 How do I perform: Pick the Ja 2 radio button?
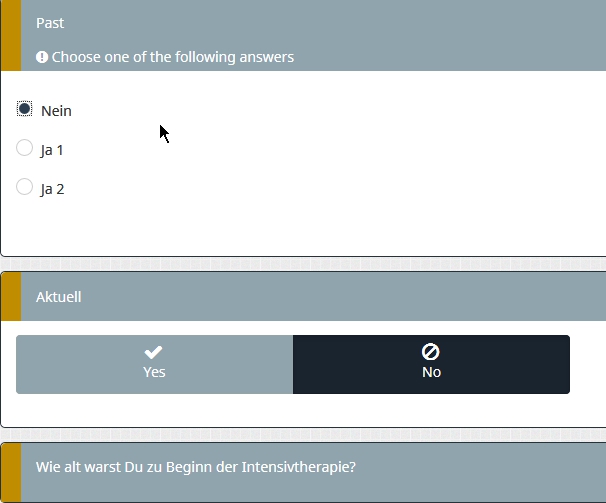pos(25,187)
